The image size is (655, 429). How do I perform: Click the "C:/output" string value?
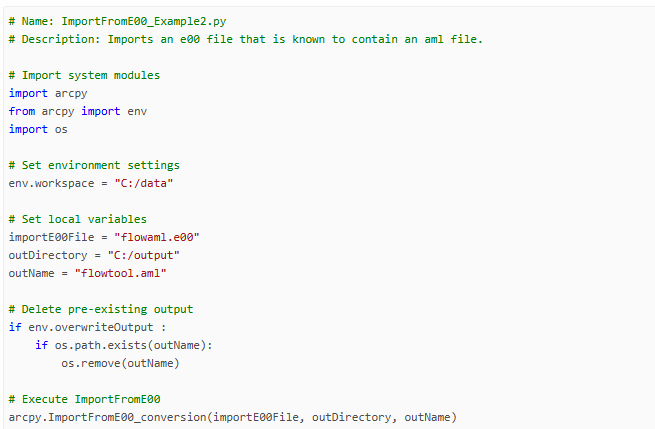[130, 255]
